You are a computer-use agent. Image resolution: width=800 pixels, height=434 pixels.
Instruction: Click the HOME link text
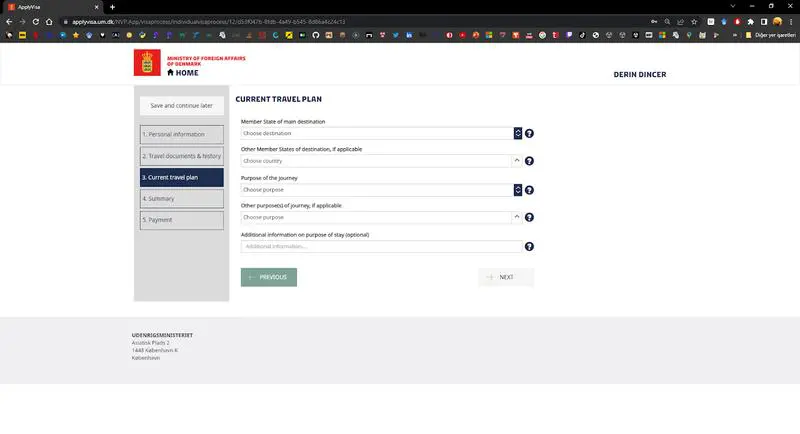click(x=187, y=73)
